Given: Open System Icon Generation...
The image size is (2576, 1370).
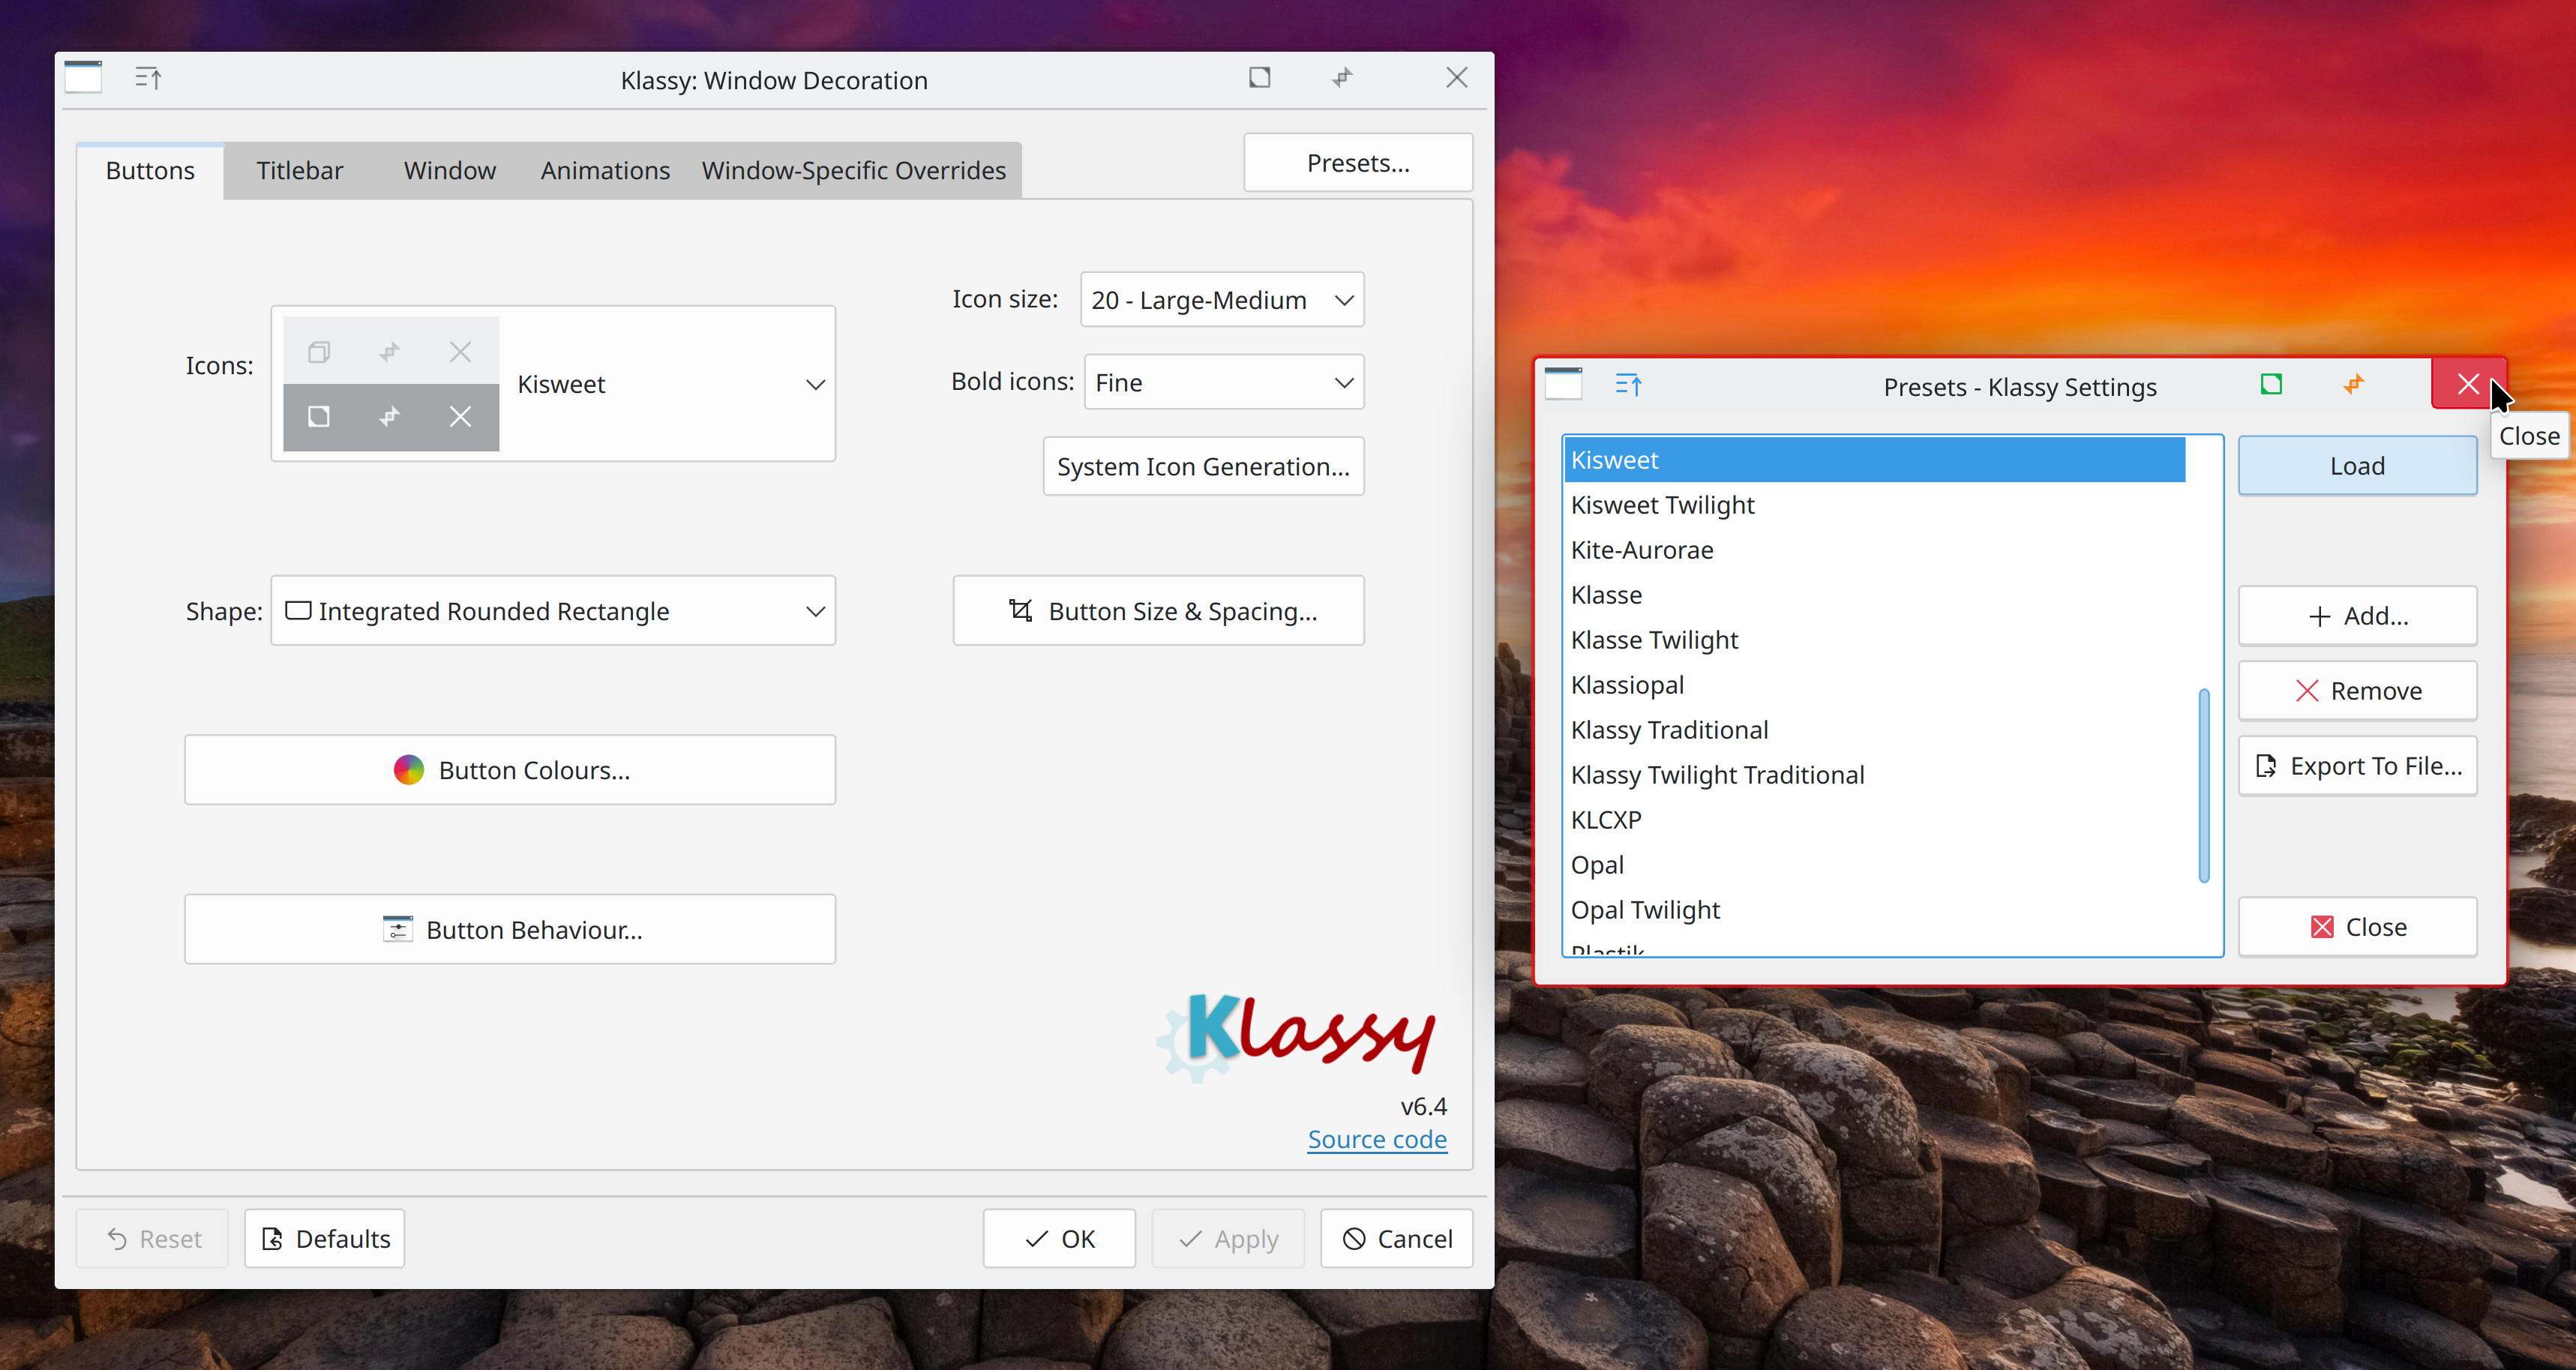Looking at the screenshot, I should [1203, 467].
